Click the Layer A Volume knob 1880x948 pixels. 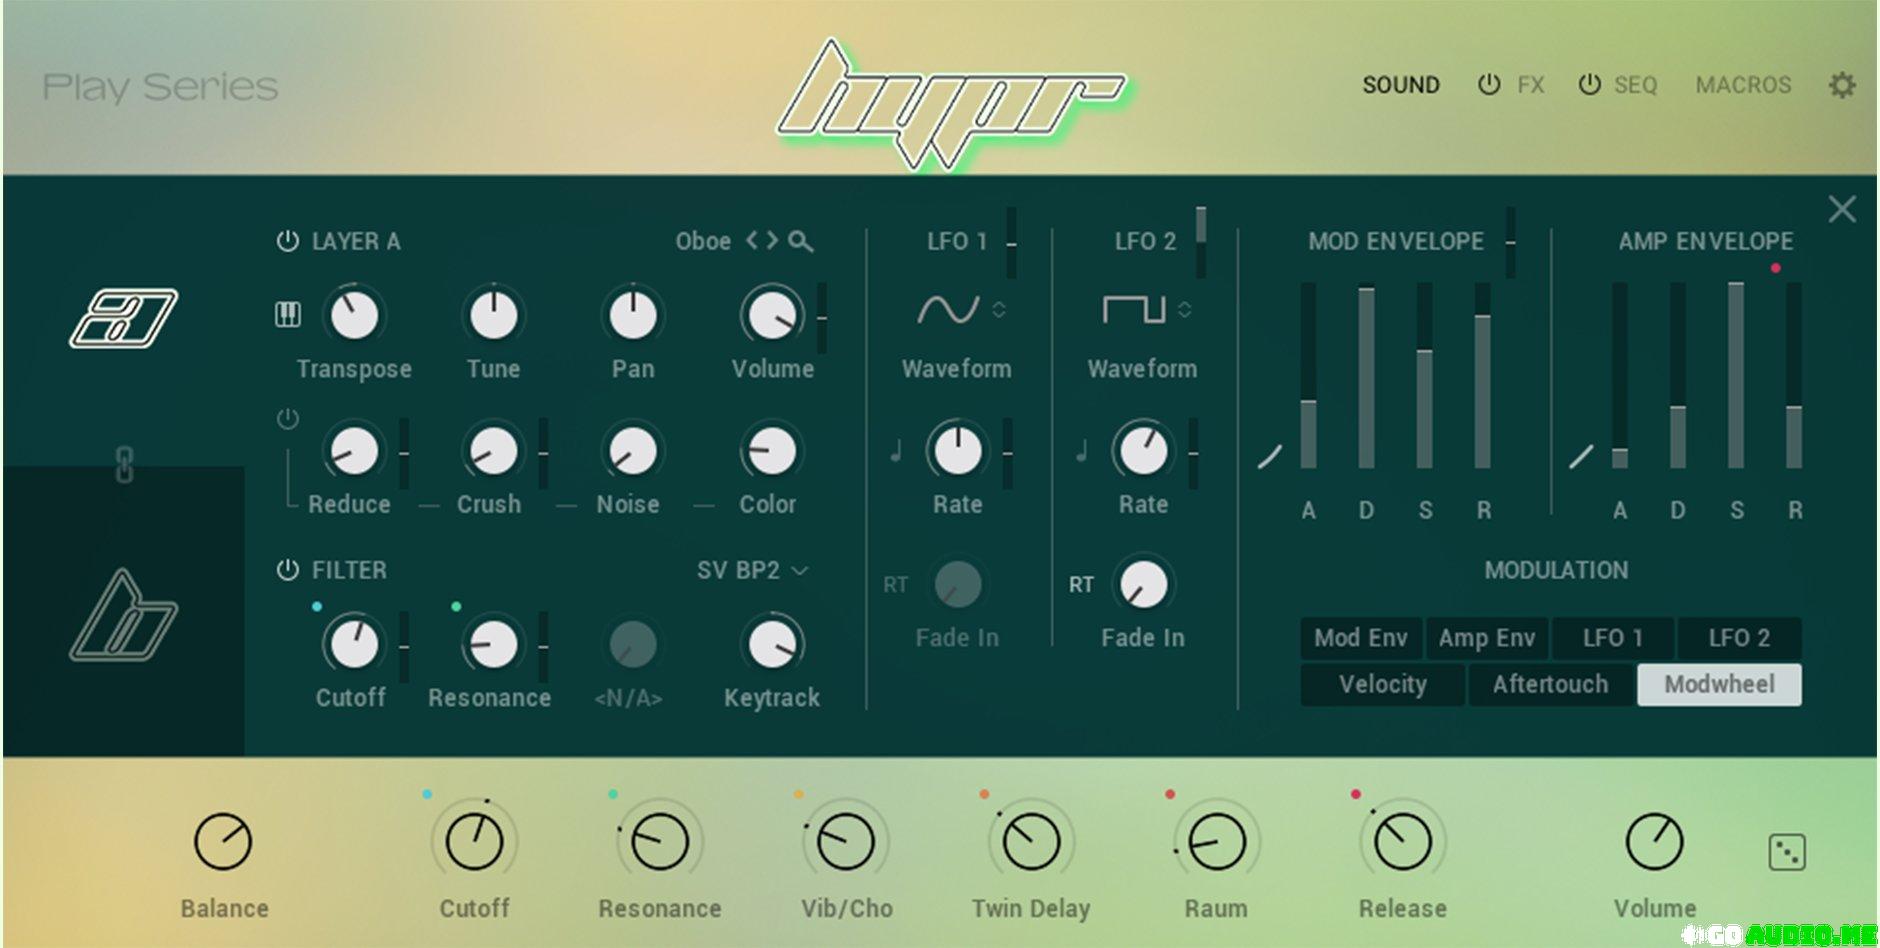coord(772,315)
